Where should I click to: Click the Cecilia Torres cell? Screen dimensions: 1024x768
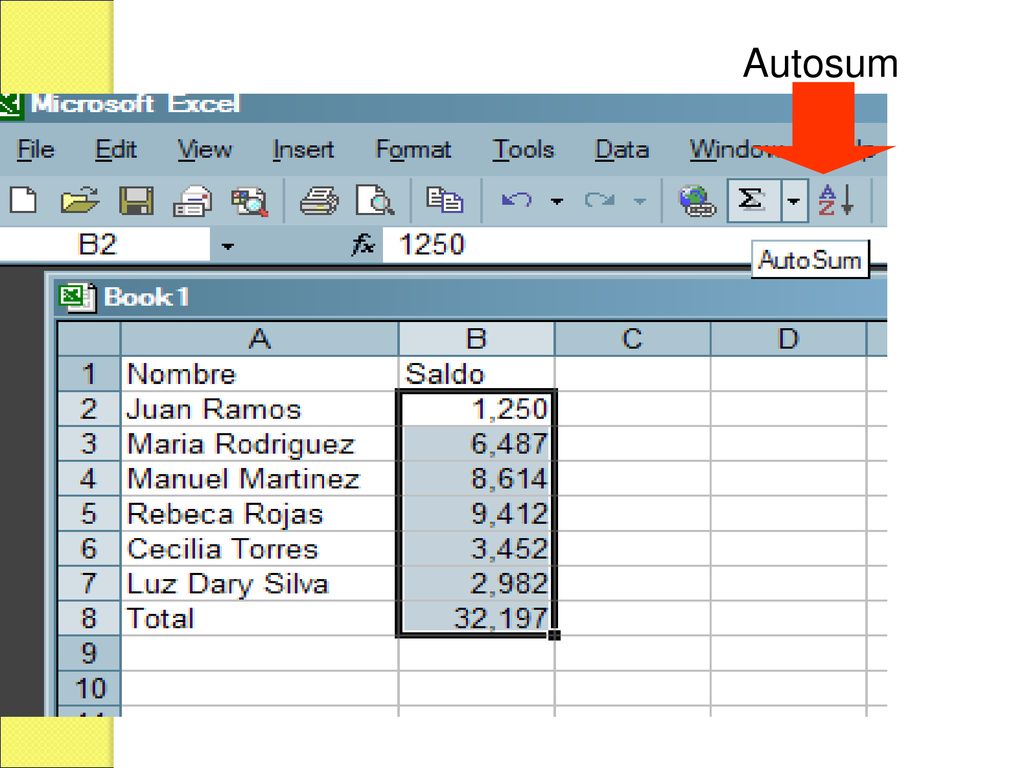coord(260,549)
